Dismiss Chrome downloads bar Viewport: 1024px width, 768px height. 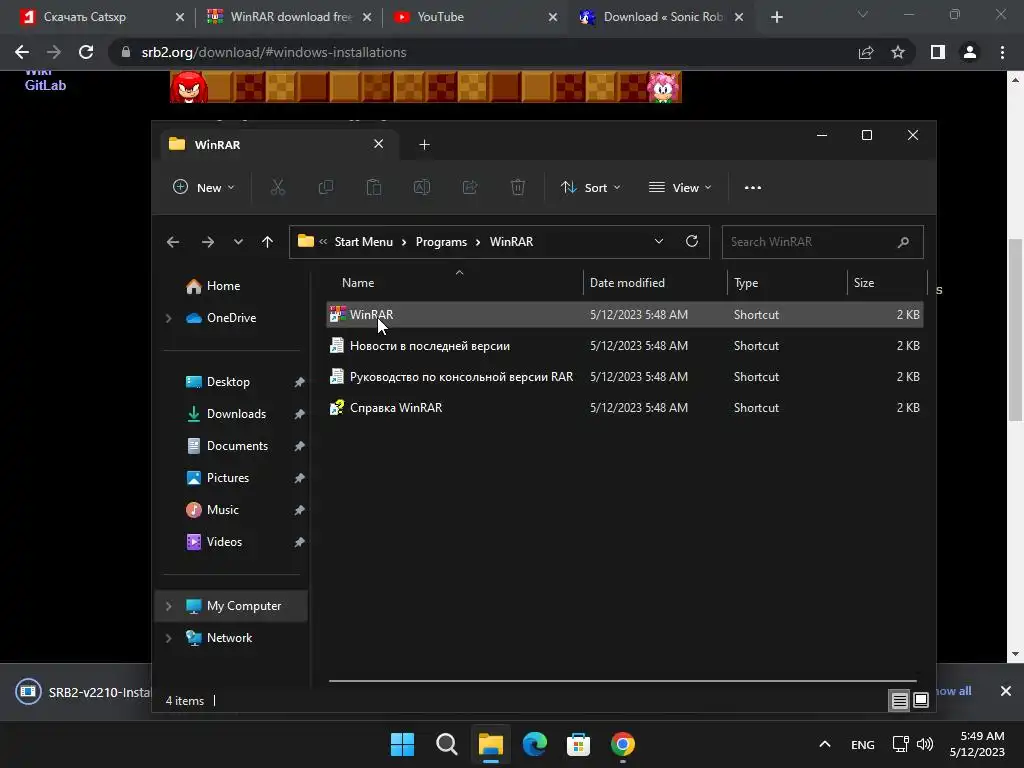(1006, 691)
